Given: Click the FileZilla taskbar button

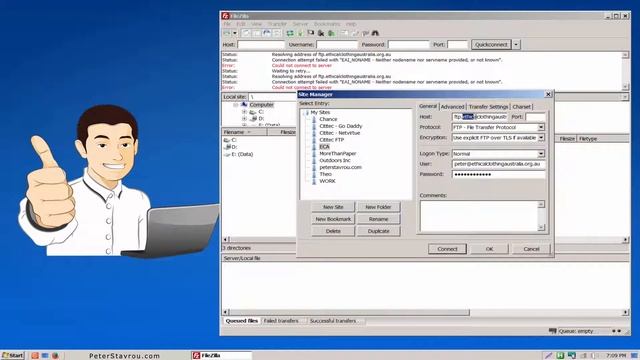Looking at the screenshot, I should [x=221, y=356].
